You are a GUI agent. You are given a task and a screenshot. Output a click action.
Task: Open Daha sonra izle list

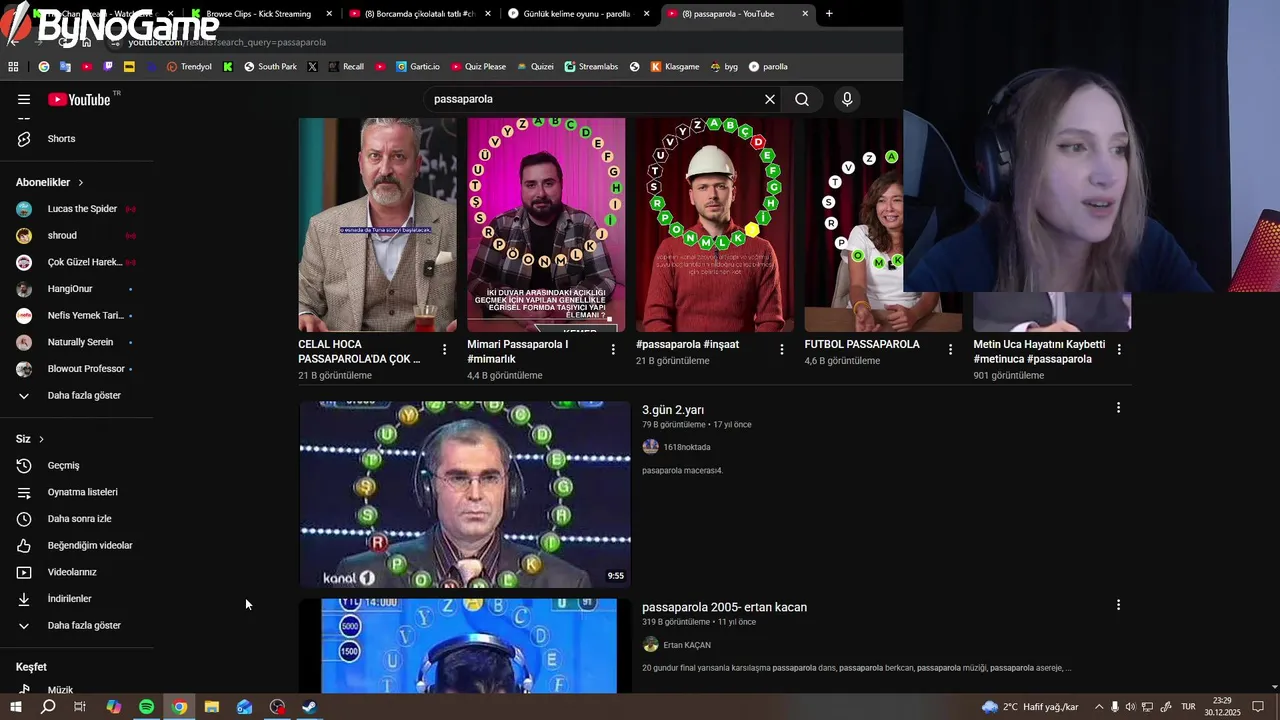point(78,519)
